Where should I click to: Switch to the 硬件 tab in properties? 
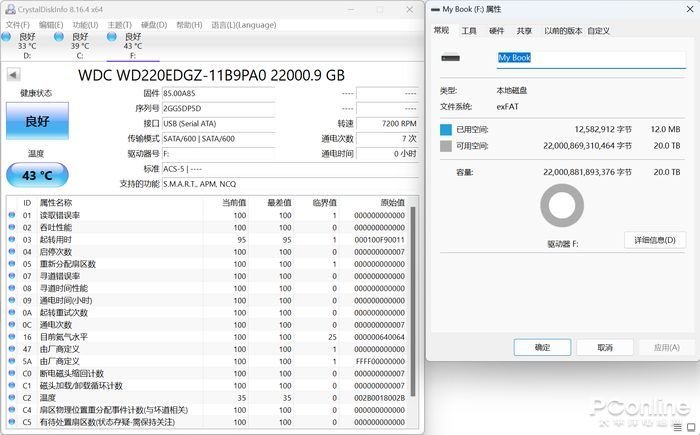point(496,31)
